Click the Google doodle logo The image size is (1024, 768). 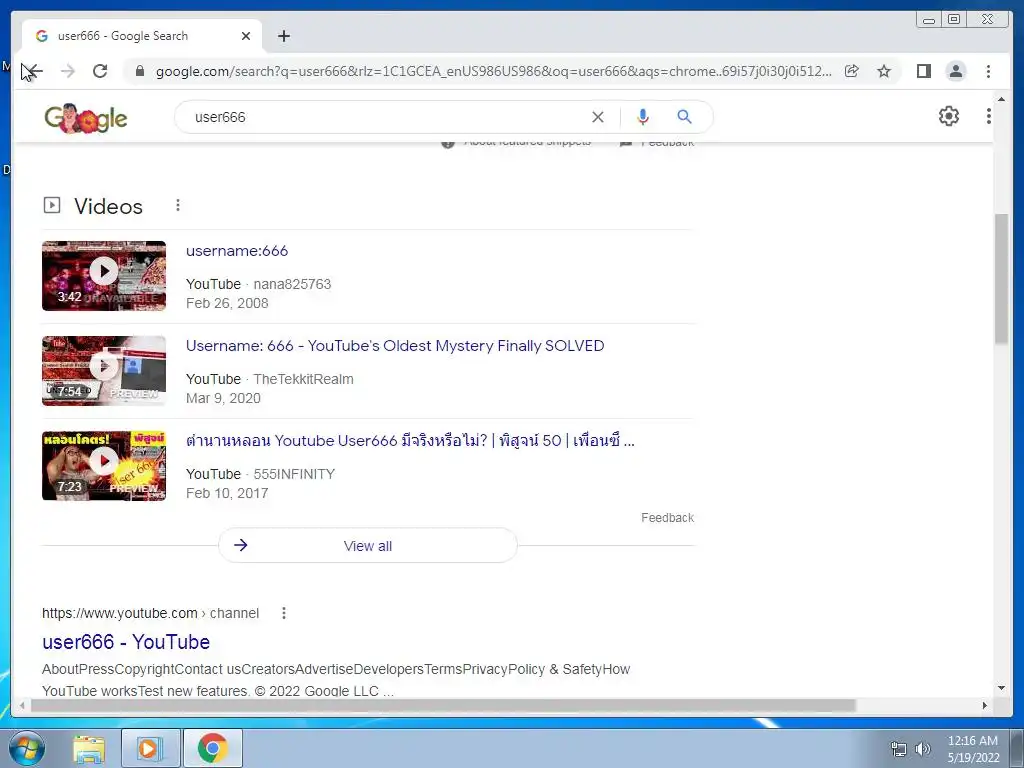tap(86, 118)
